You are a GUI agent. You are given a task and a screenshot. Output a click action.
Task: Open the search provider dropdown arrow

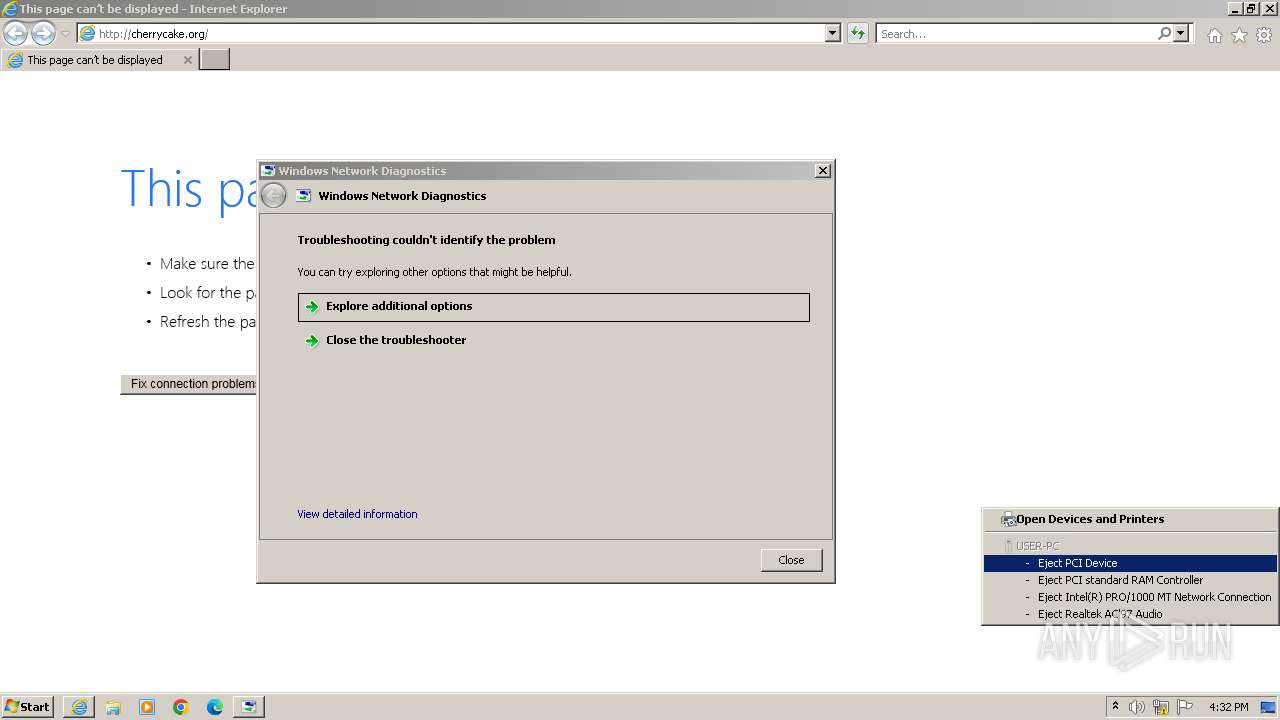pos(1181,34)
